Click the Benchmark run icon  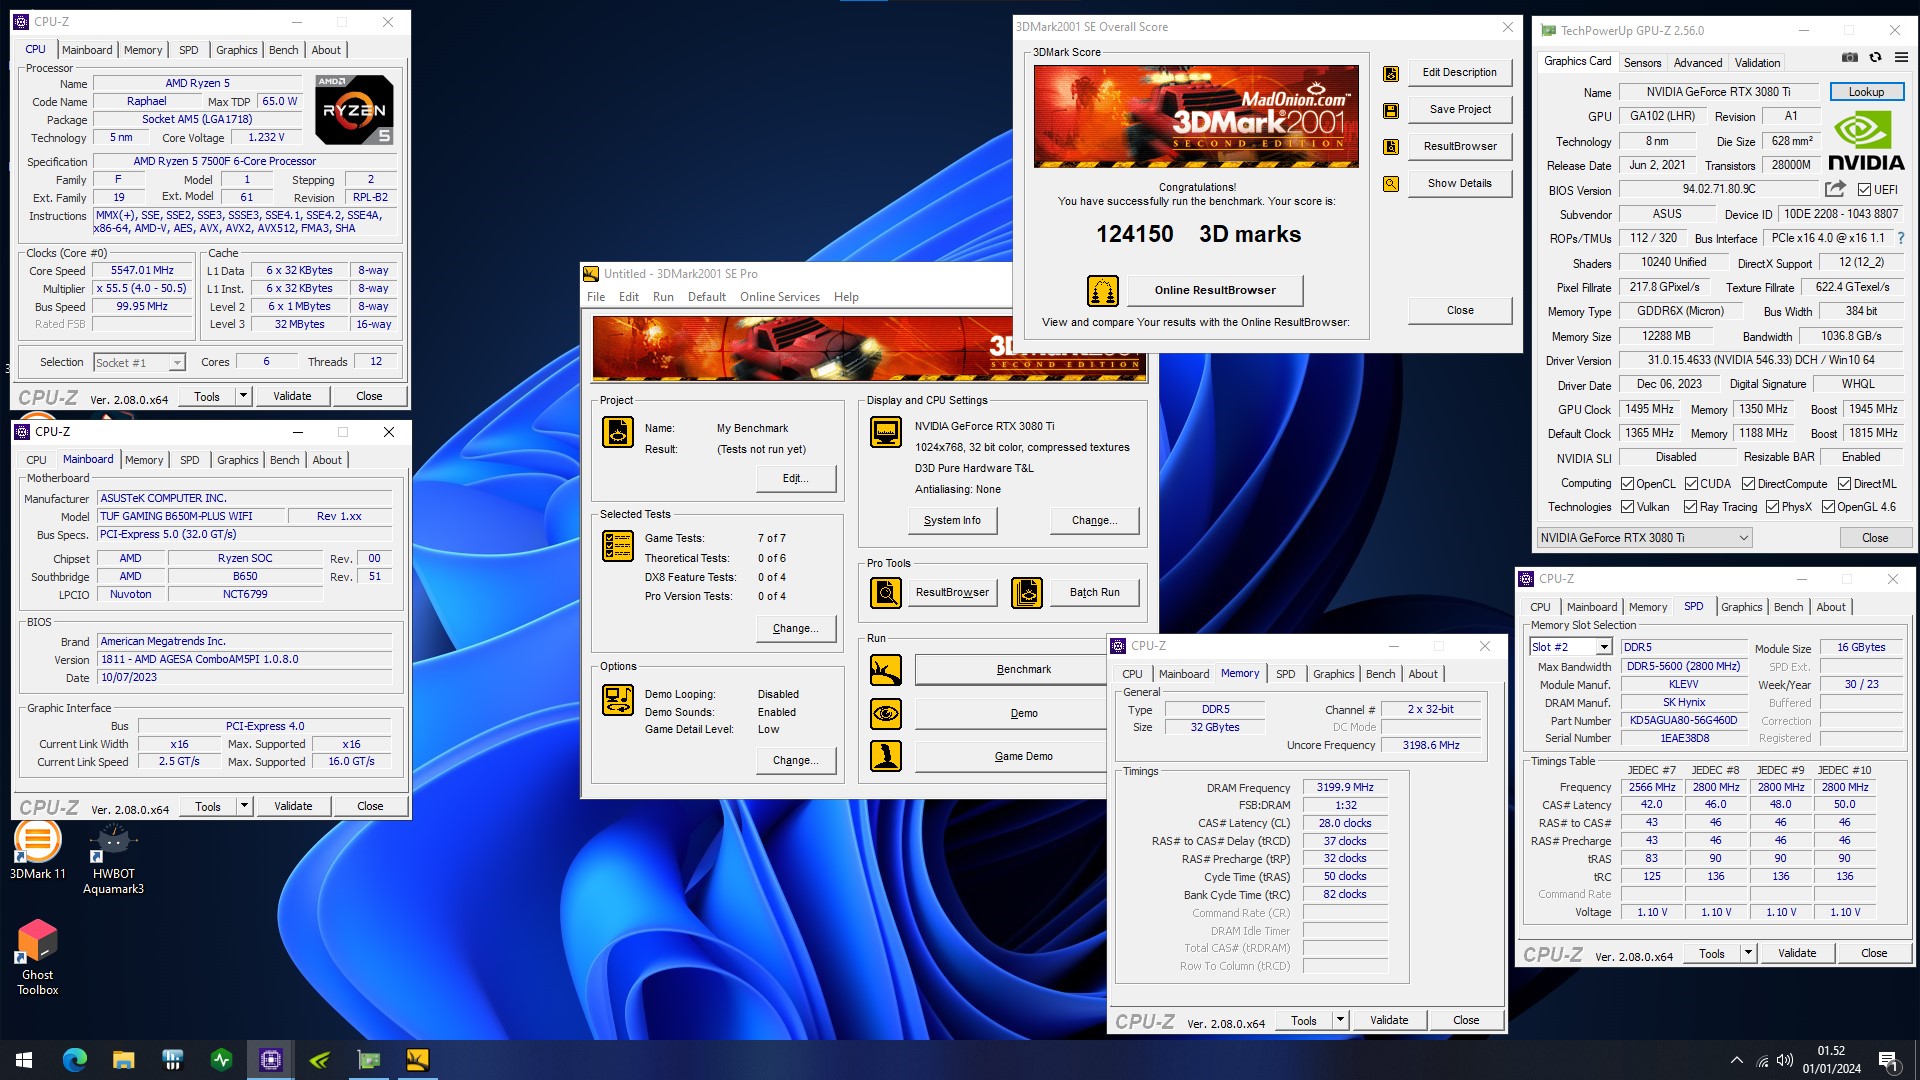coord(886,670)
